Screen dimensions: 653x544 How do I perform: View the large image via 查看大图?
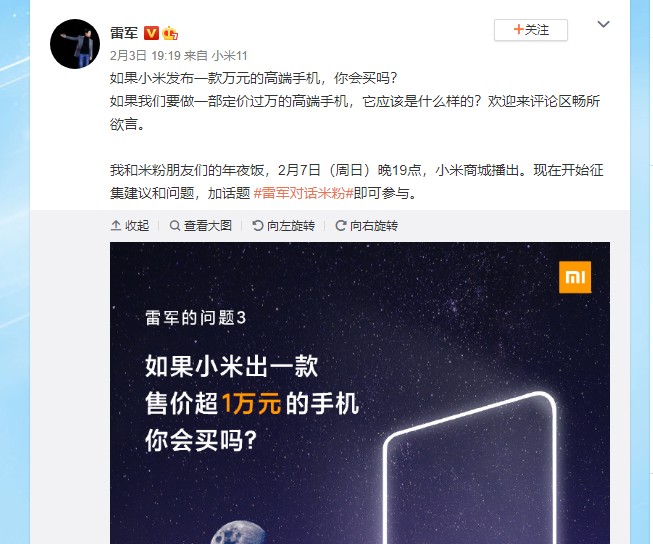pos(201,225)
